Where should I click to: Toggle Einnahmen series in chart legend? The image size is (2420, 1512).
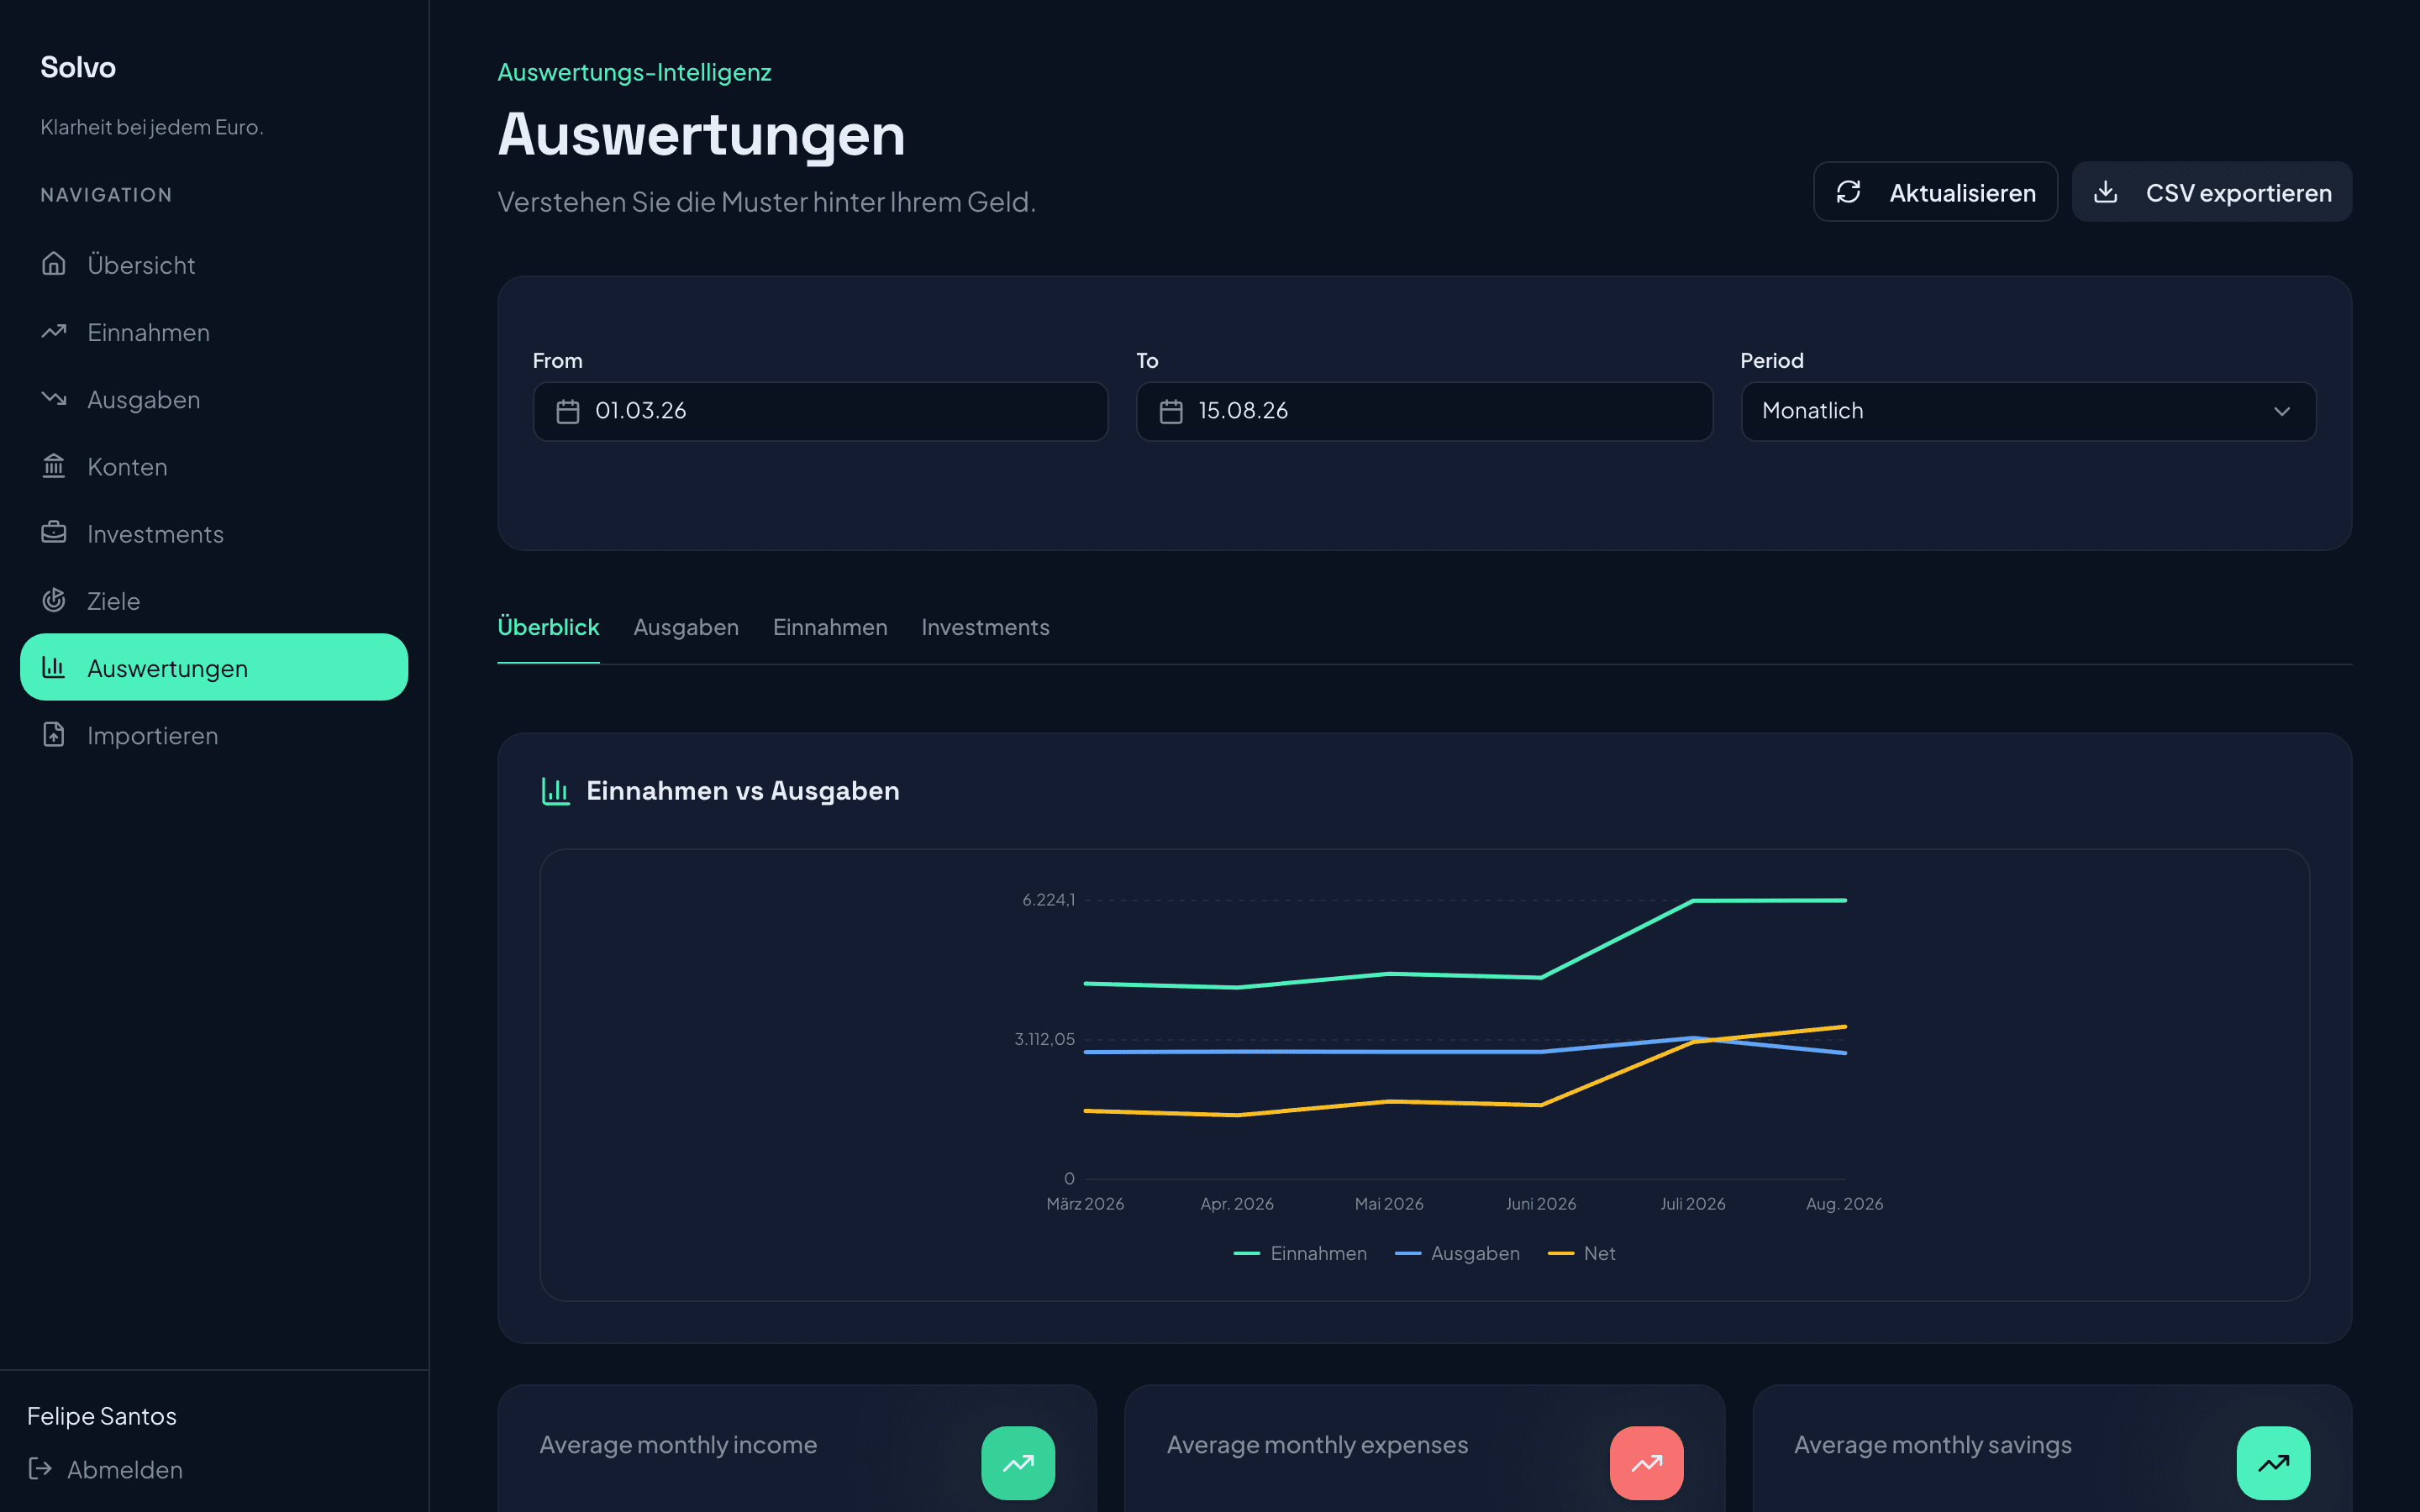pos(1300,1253)
